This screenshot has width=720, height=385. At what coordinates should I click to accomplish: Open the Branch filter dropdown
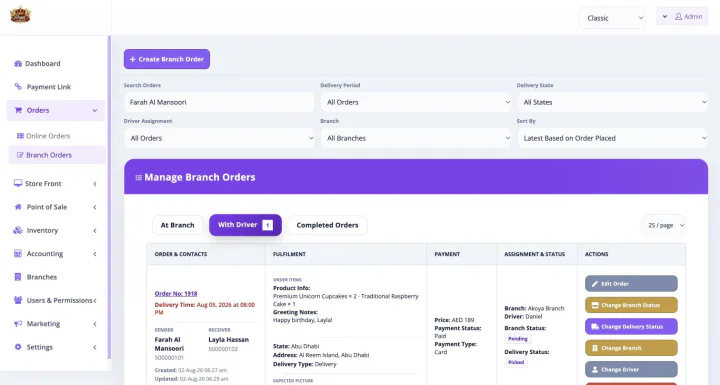tap(416, 138)
